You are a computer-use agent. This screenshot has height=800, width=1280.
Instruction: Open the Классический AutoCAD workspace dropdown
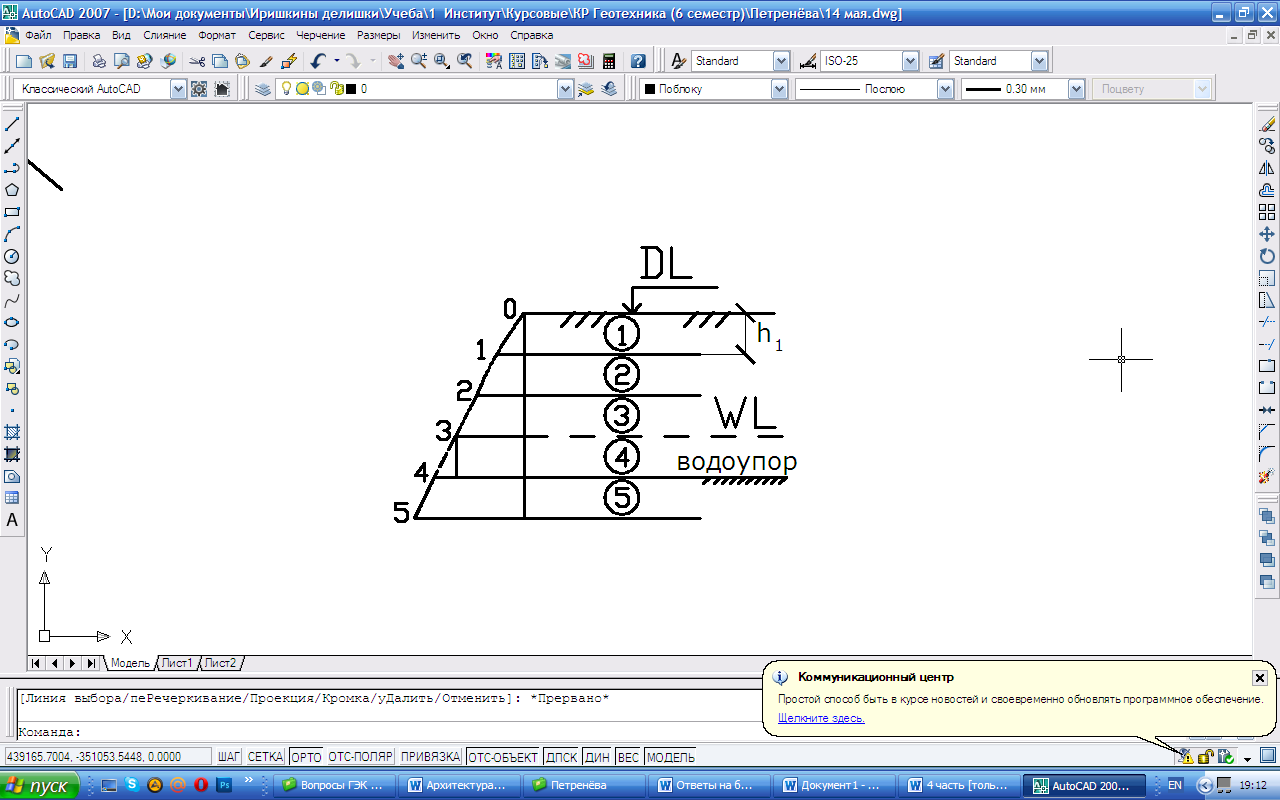(x=178, y=89)
